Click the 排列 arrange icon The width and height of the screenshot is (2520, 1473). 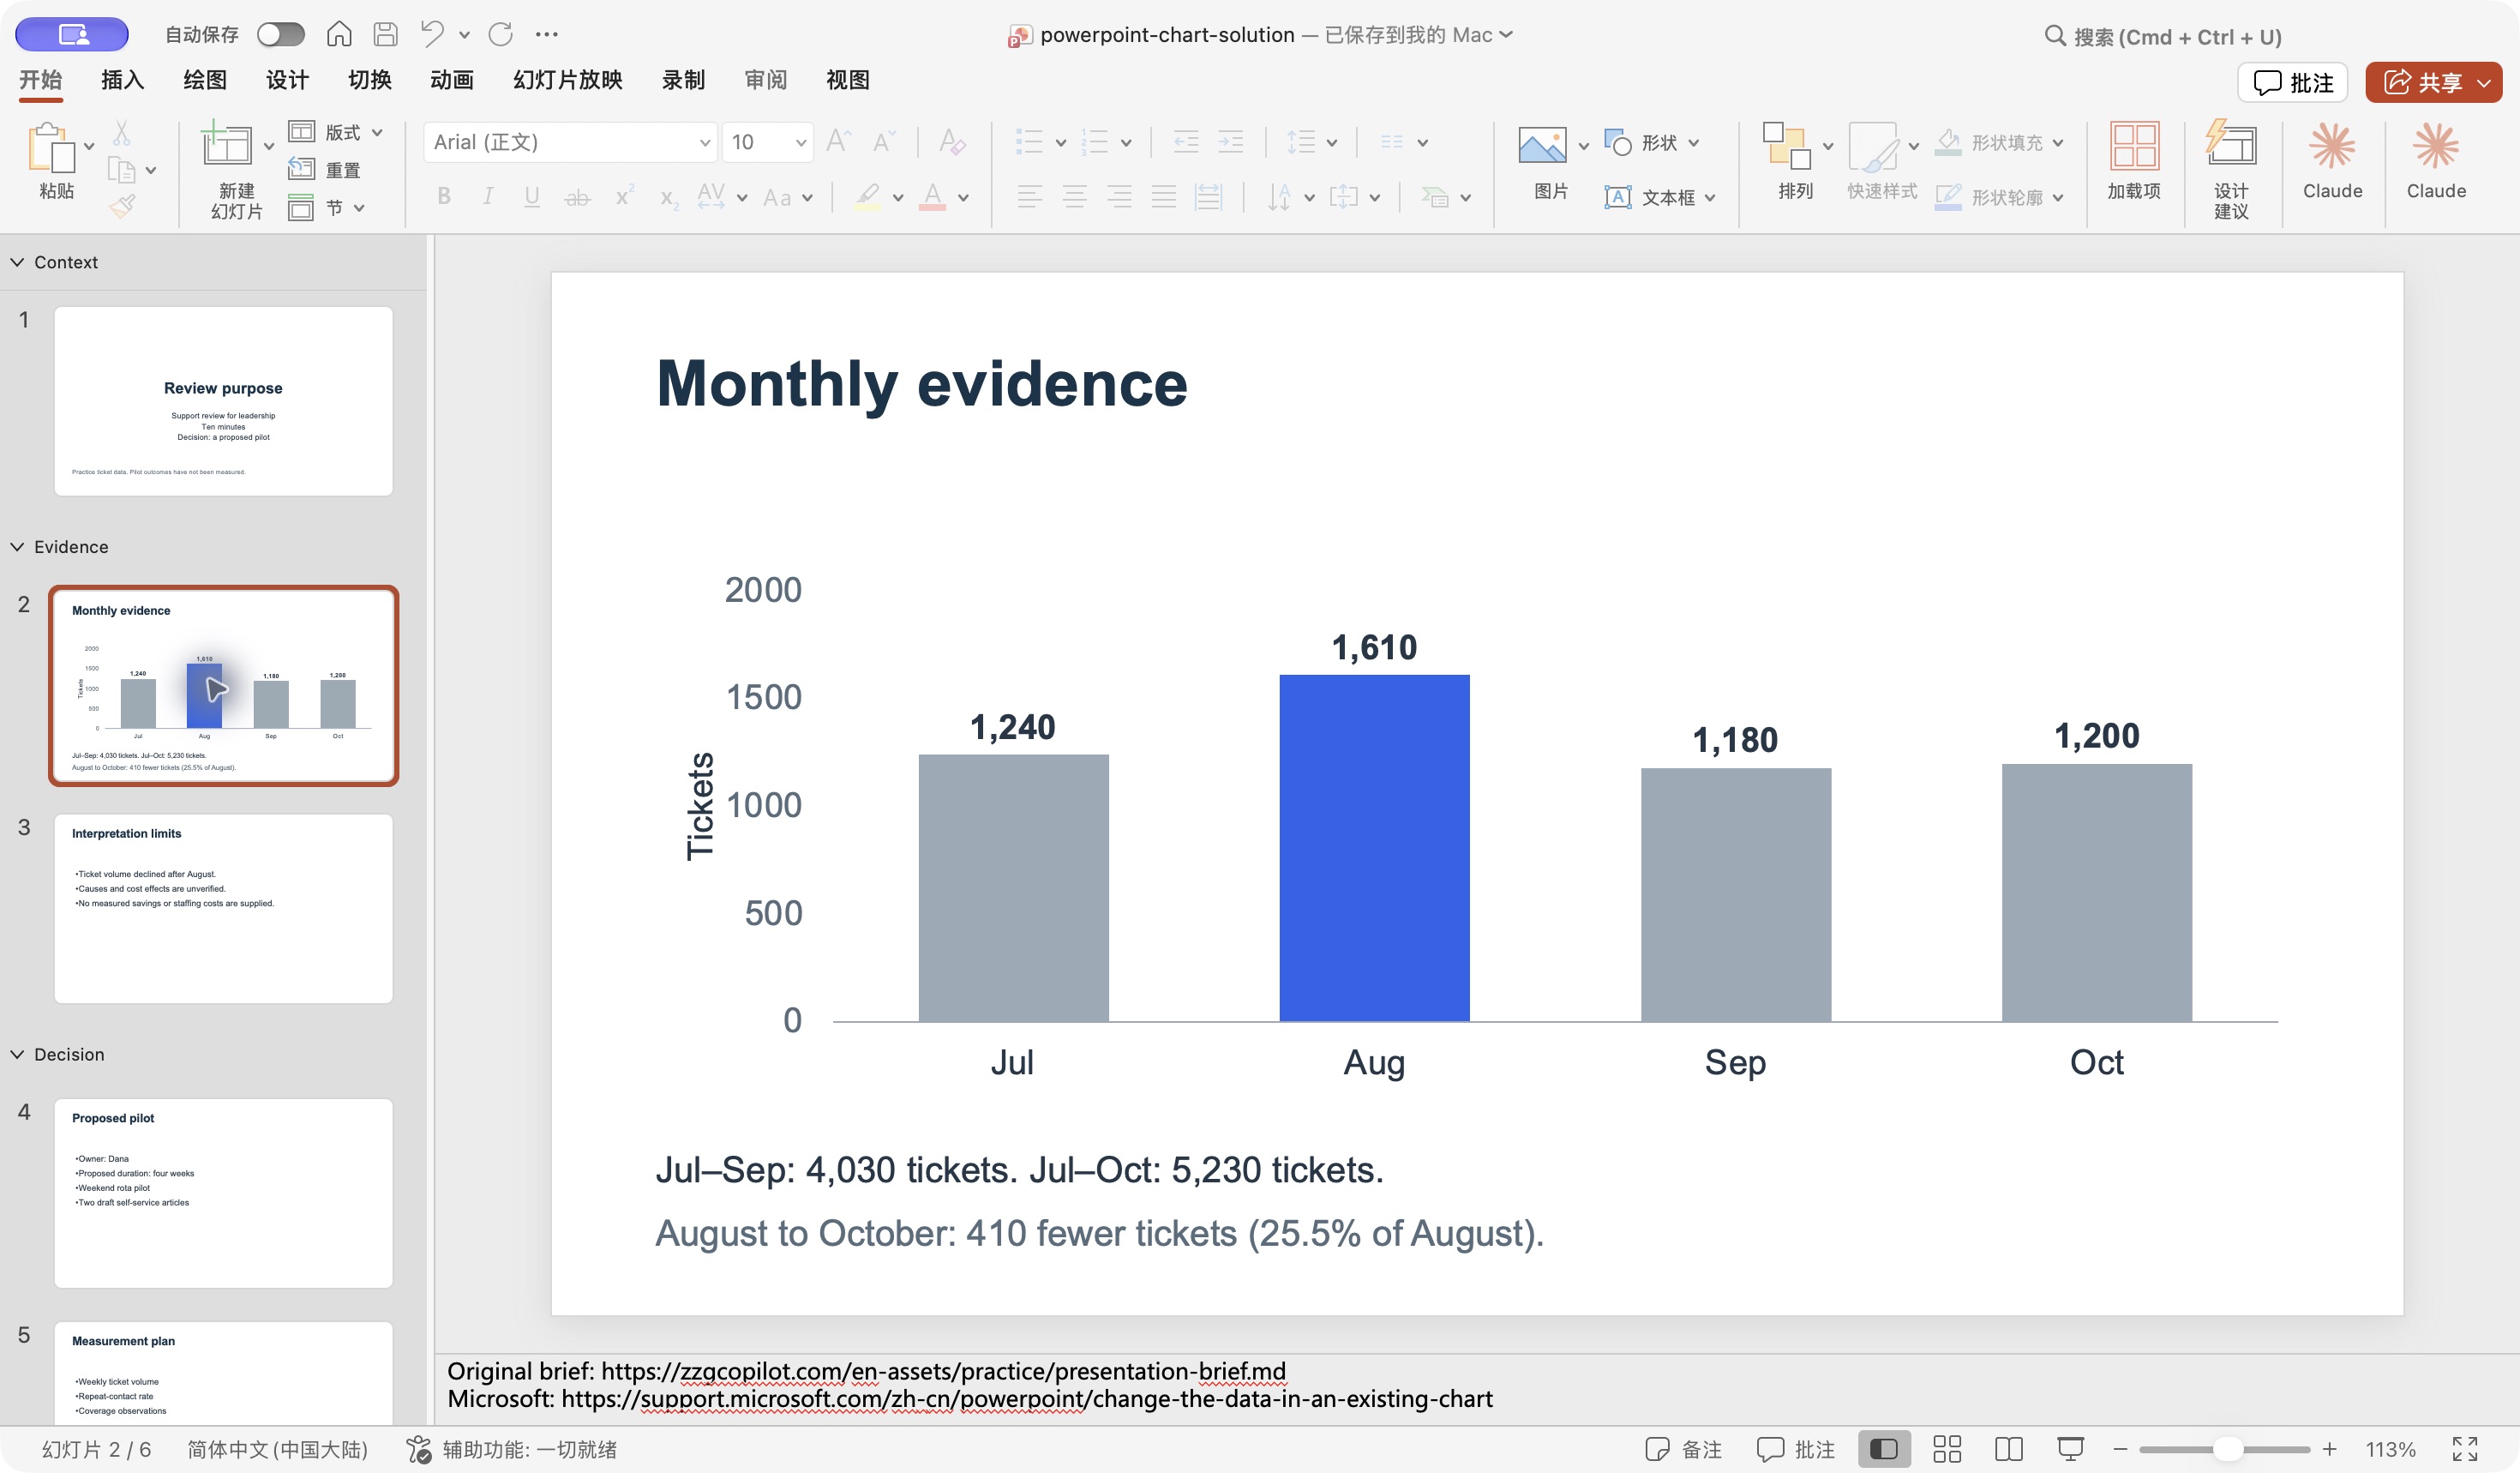click(1787, 146)
